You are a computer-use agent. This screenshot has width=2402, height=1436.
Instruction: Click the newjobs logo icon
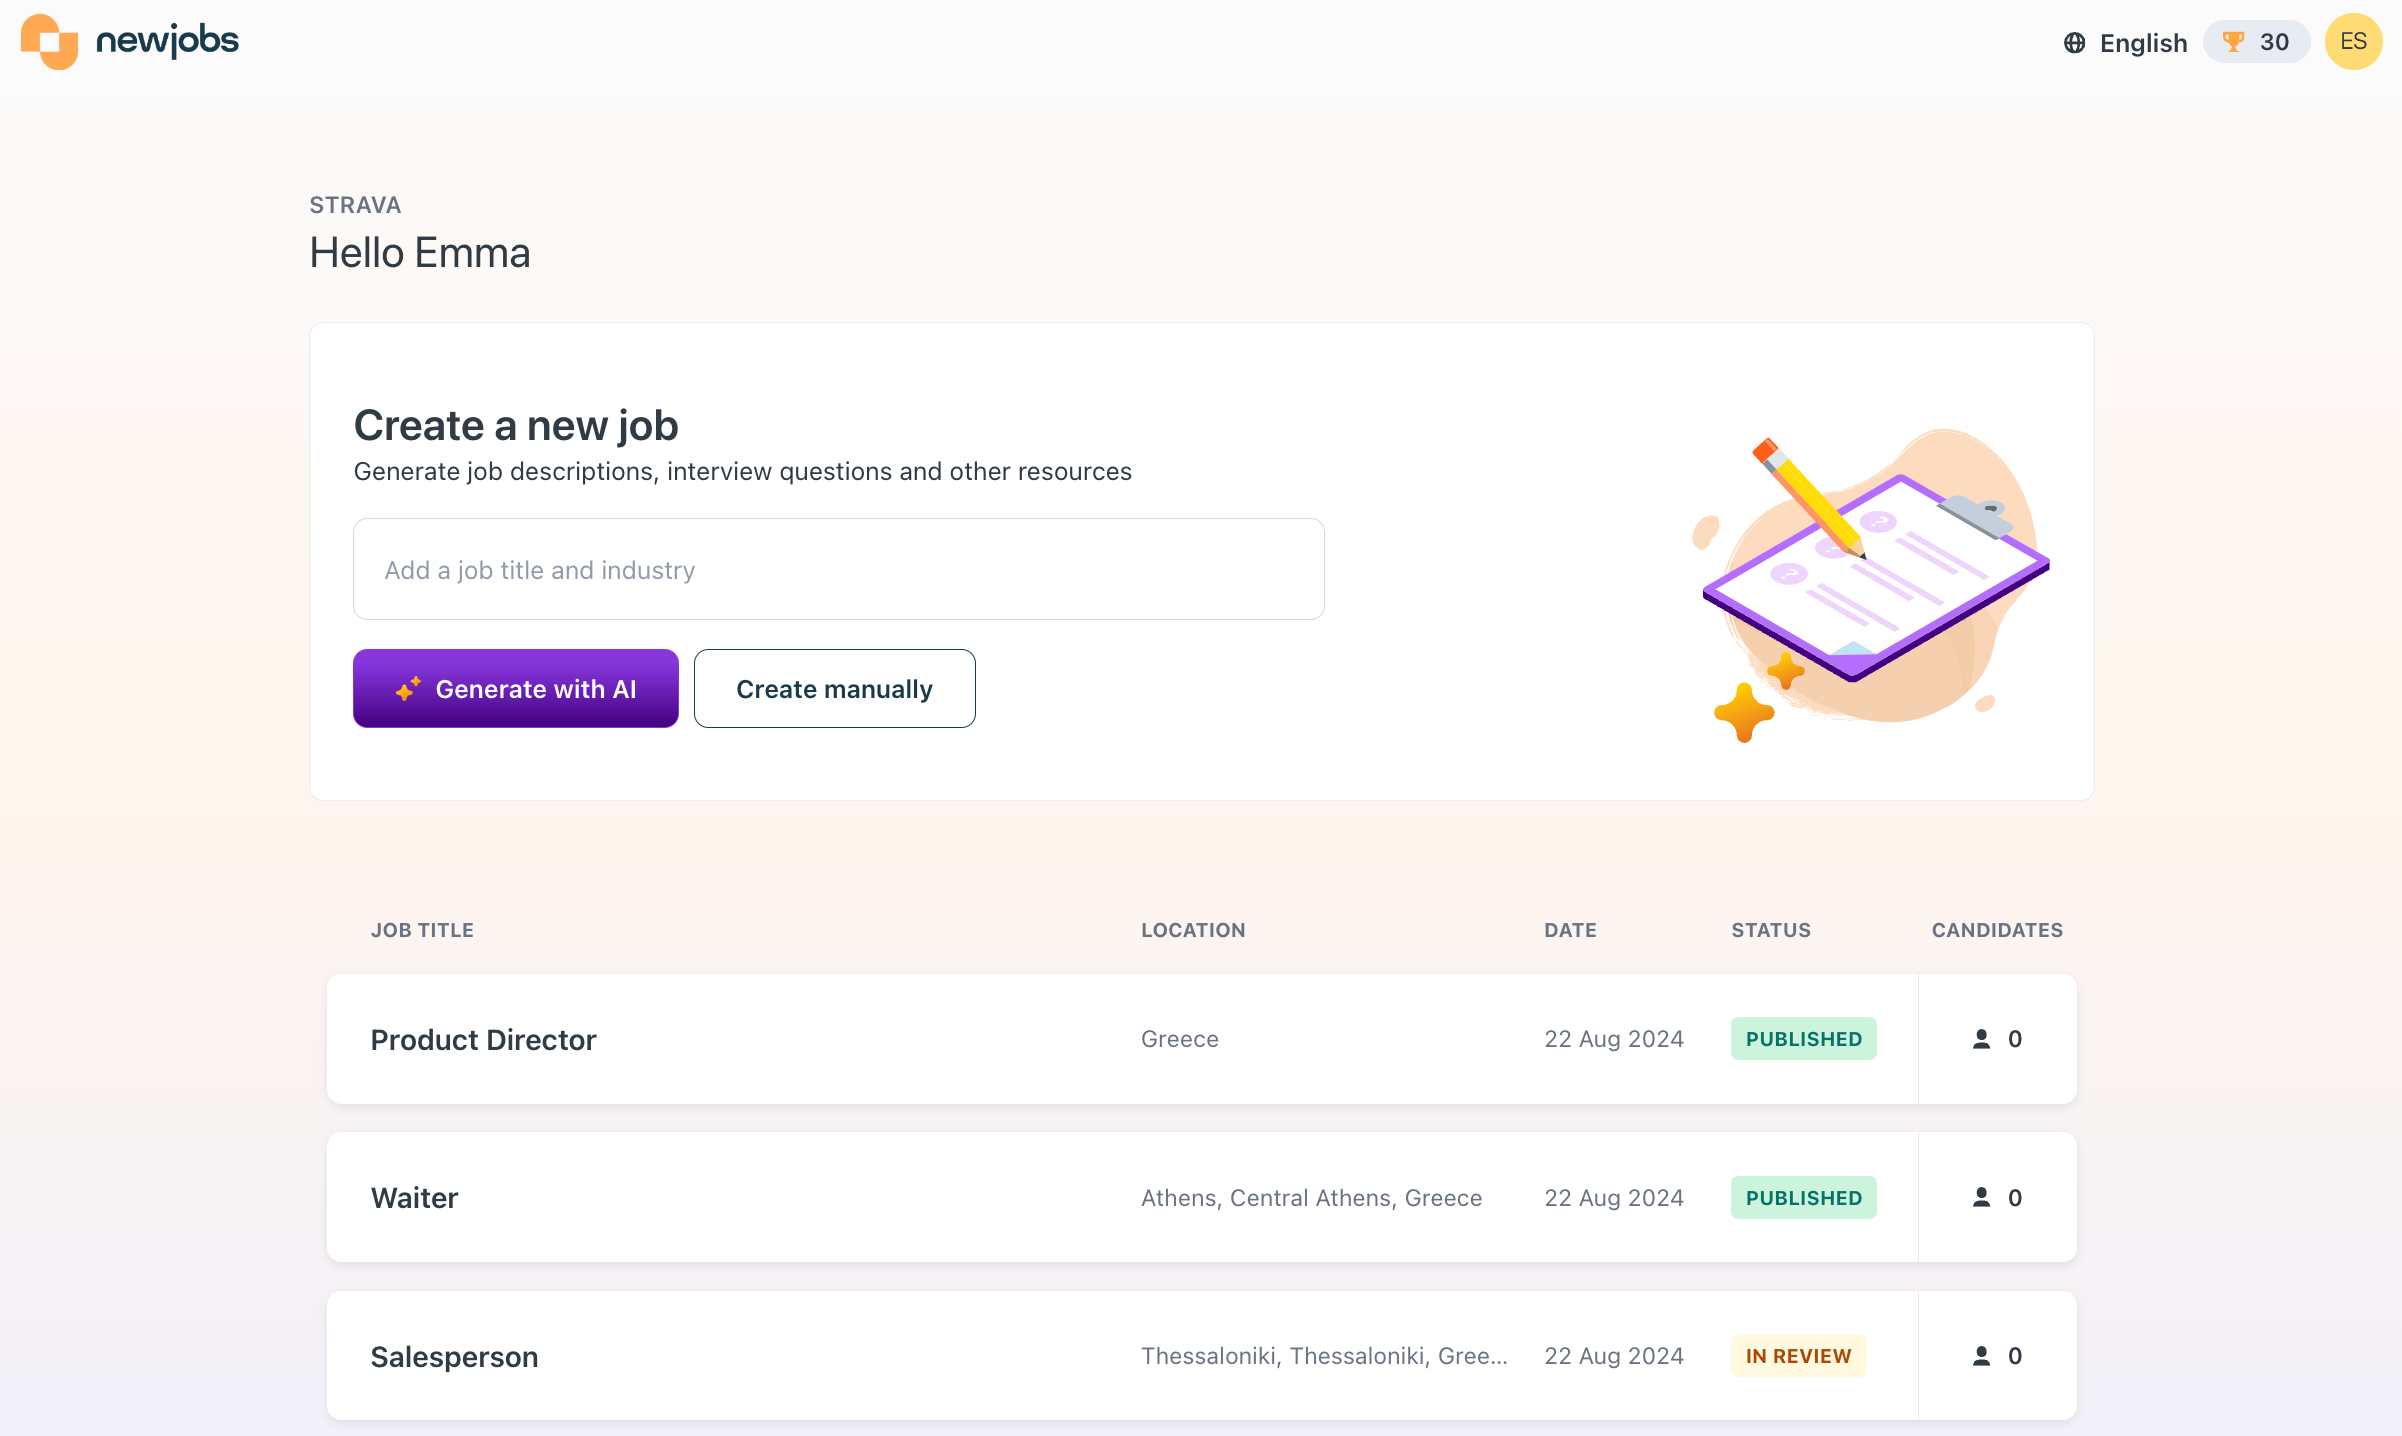coord(49,41)
